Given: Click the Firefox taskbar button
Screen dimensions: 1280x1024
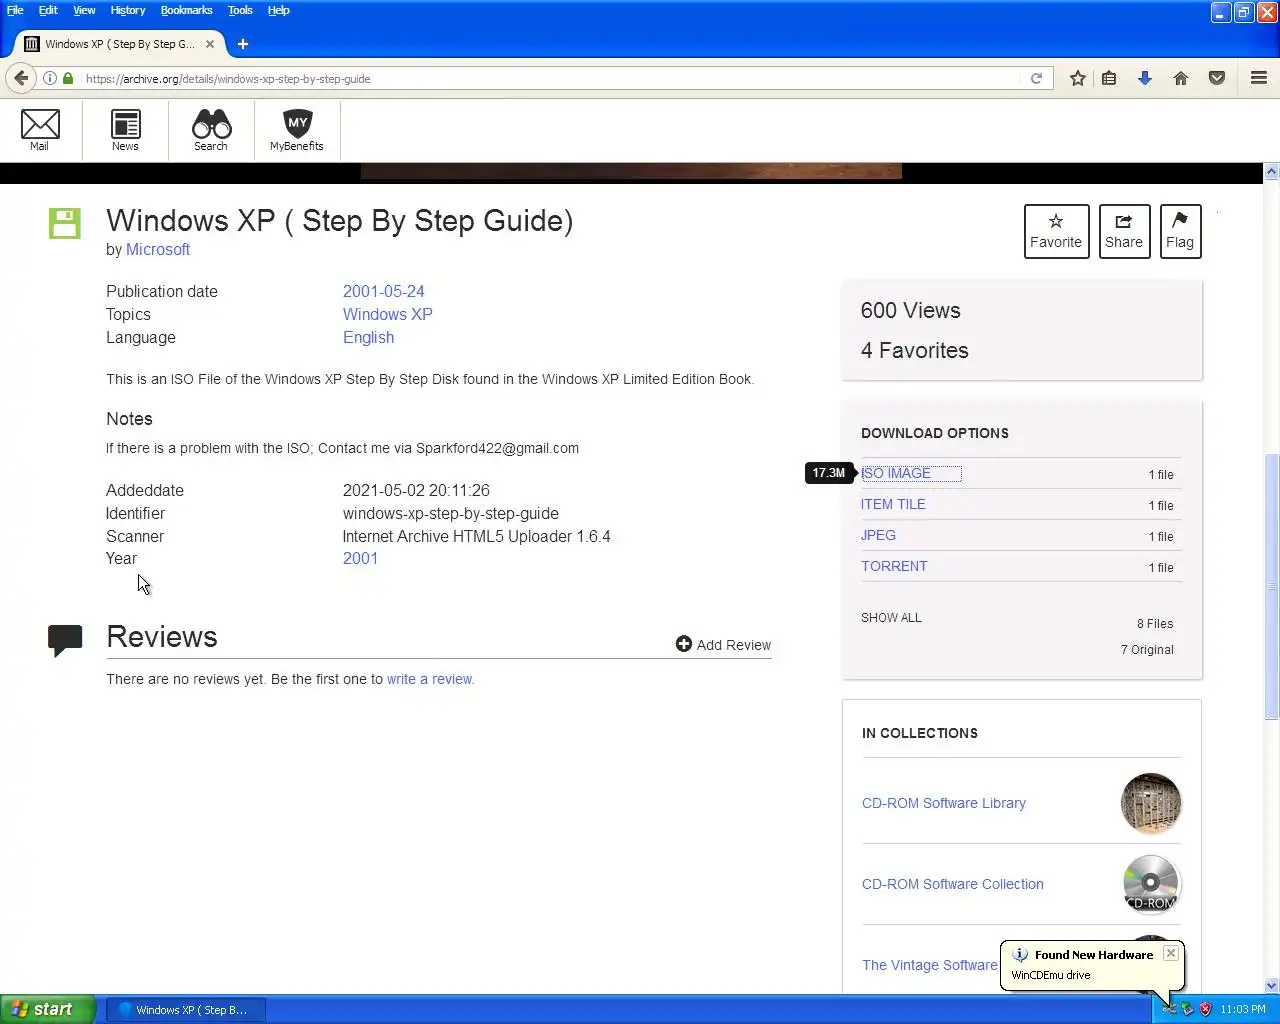Looking at the screenshot, I should pyautogui.click(x=186, y=1010).
